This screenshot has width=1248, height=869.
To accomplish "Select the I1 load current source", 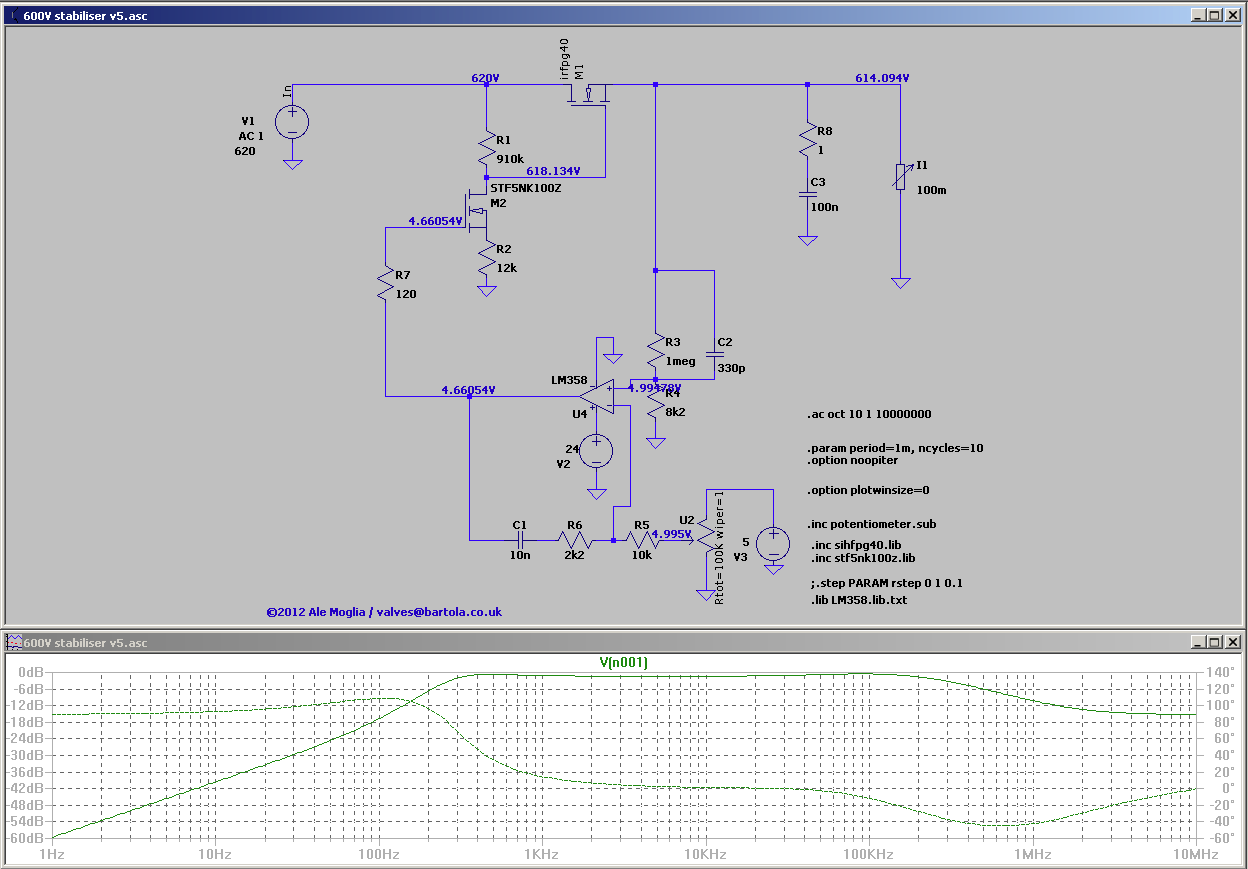I will click(x=901, y=176).
